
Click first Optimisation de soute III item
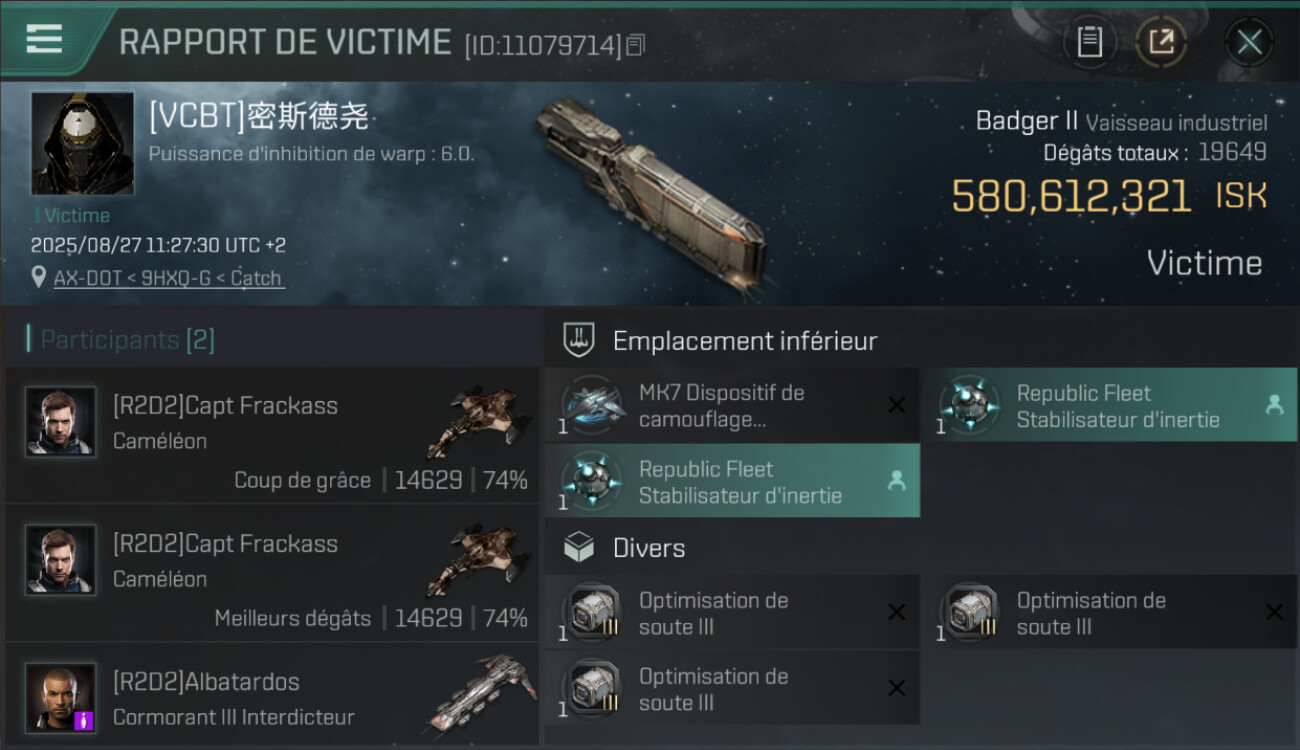point(732,613)
